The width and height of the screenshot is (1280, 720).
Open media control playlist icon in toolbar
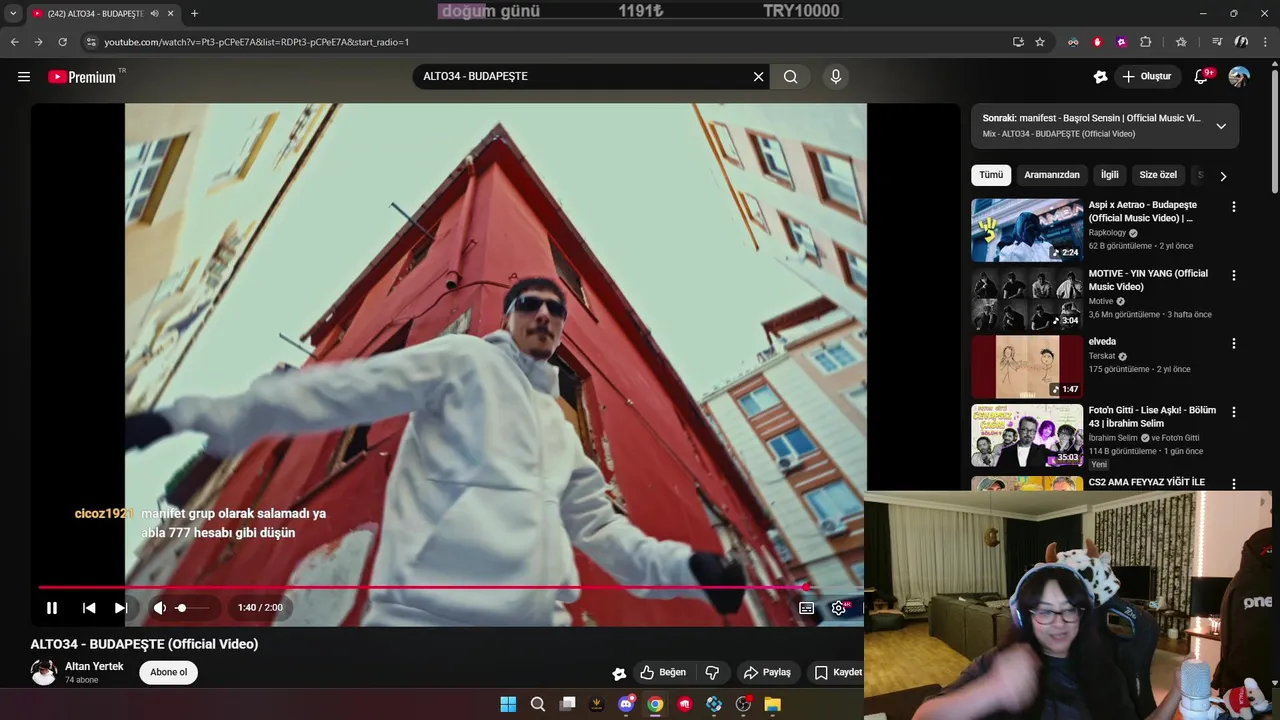[1217, 42]
